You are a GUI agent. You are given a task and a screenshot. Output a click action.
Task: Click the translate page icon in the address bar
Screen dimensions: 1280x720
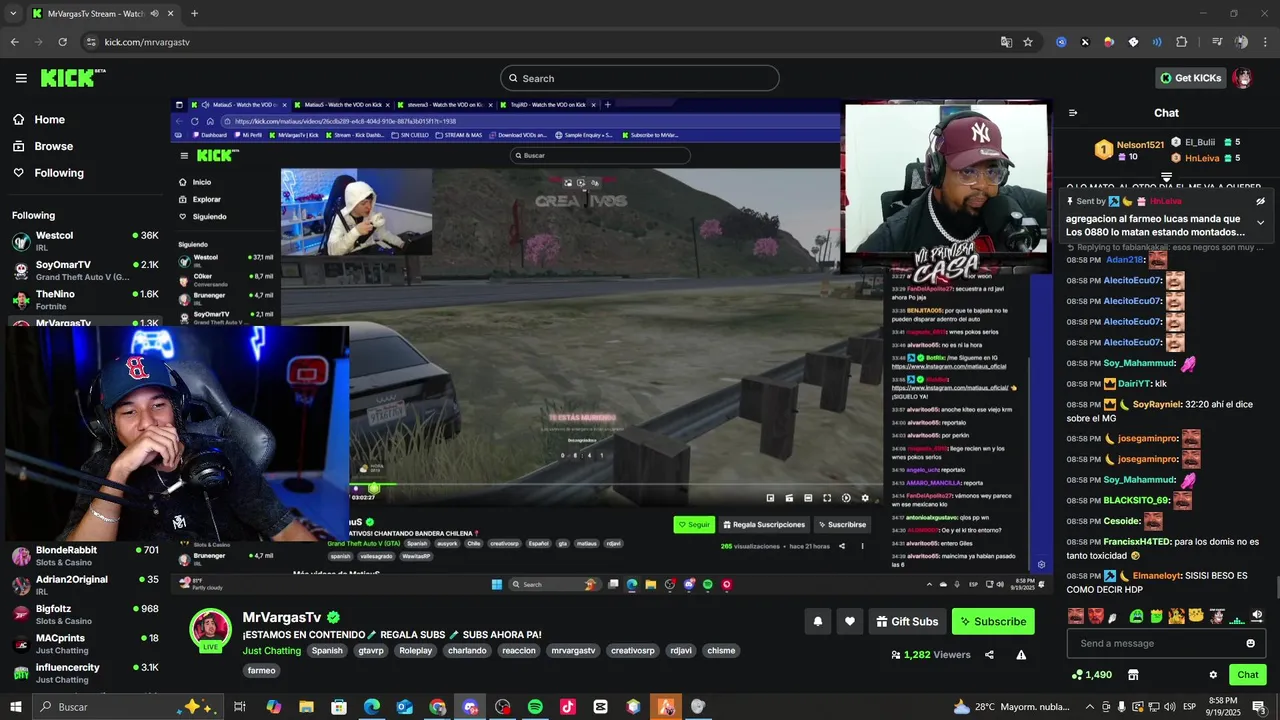1006,42
